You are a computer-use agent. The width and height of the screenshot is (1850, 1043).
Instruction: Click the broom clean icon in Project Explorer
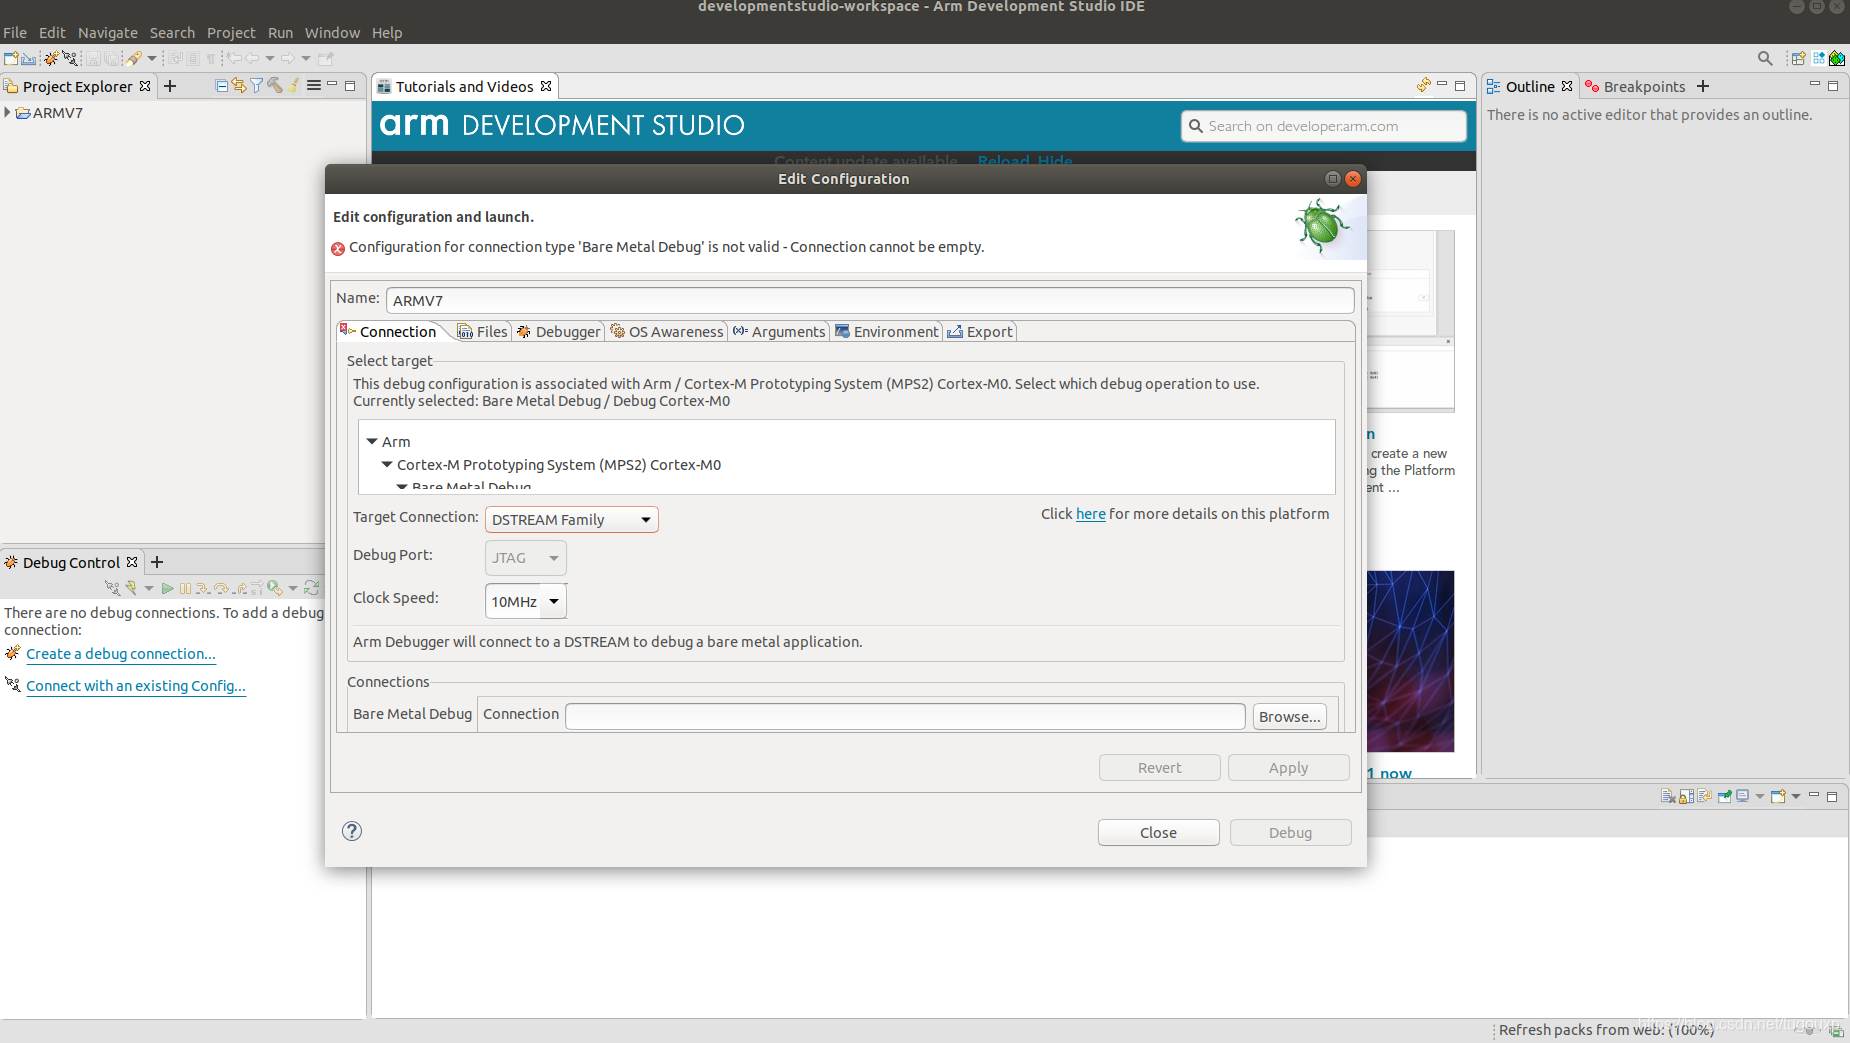[294, 86]
